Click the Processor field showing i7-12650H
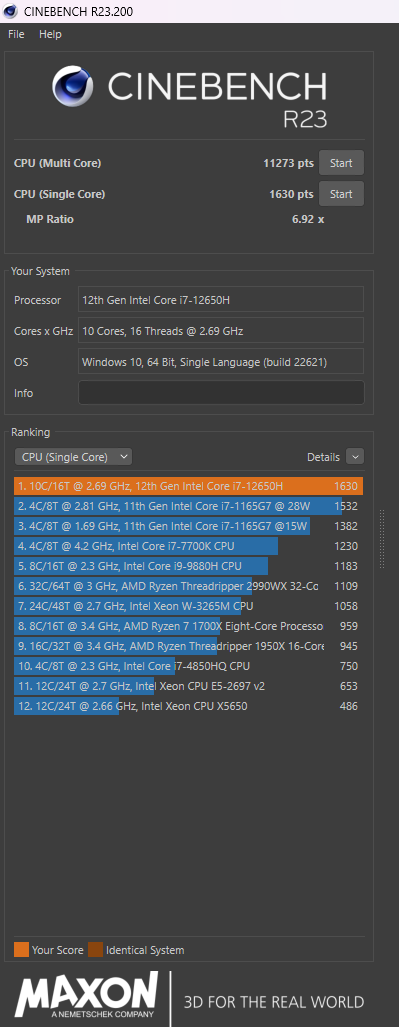The height and width of the screenshot is (1027, 399). click(221, 299)
